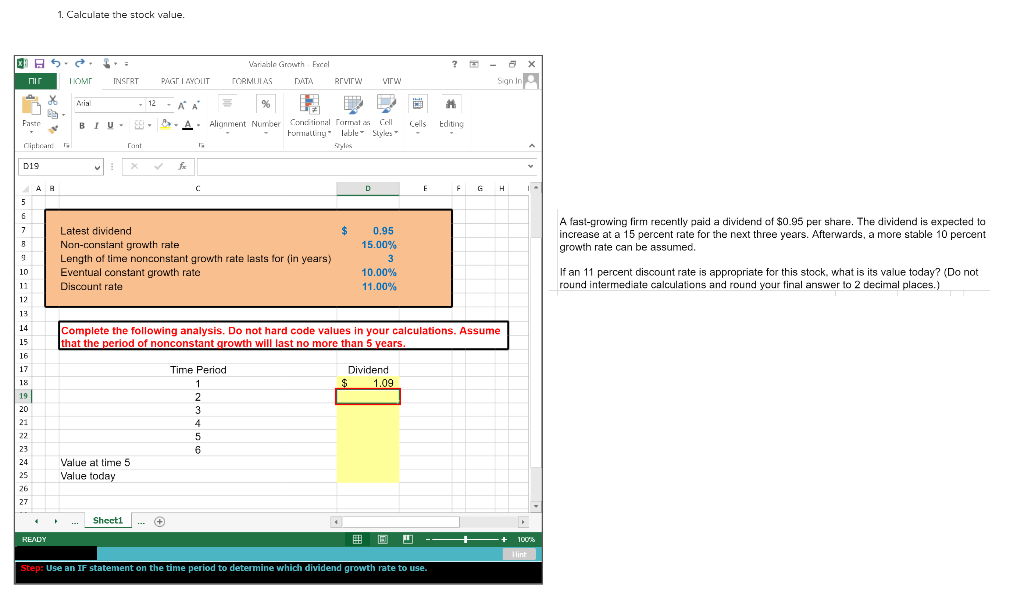Toggle italic formatting
The height and width of the screenshot is (589, 1024).
pyautogui.click(x=96, y=123)
